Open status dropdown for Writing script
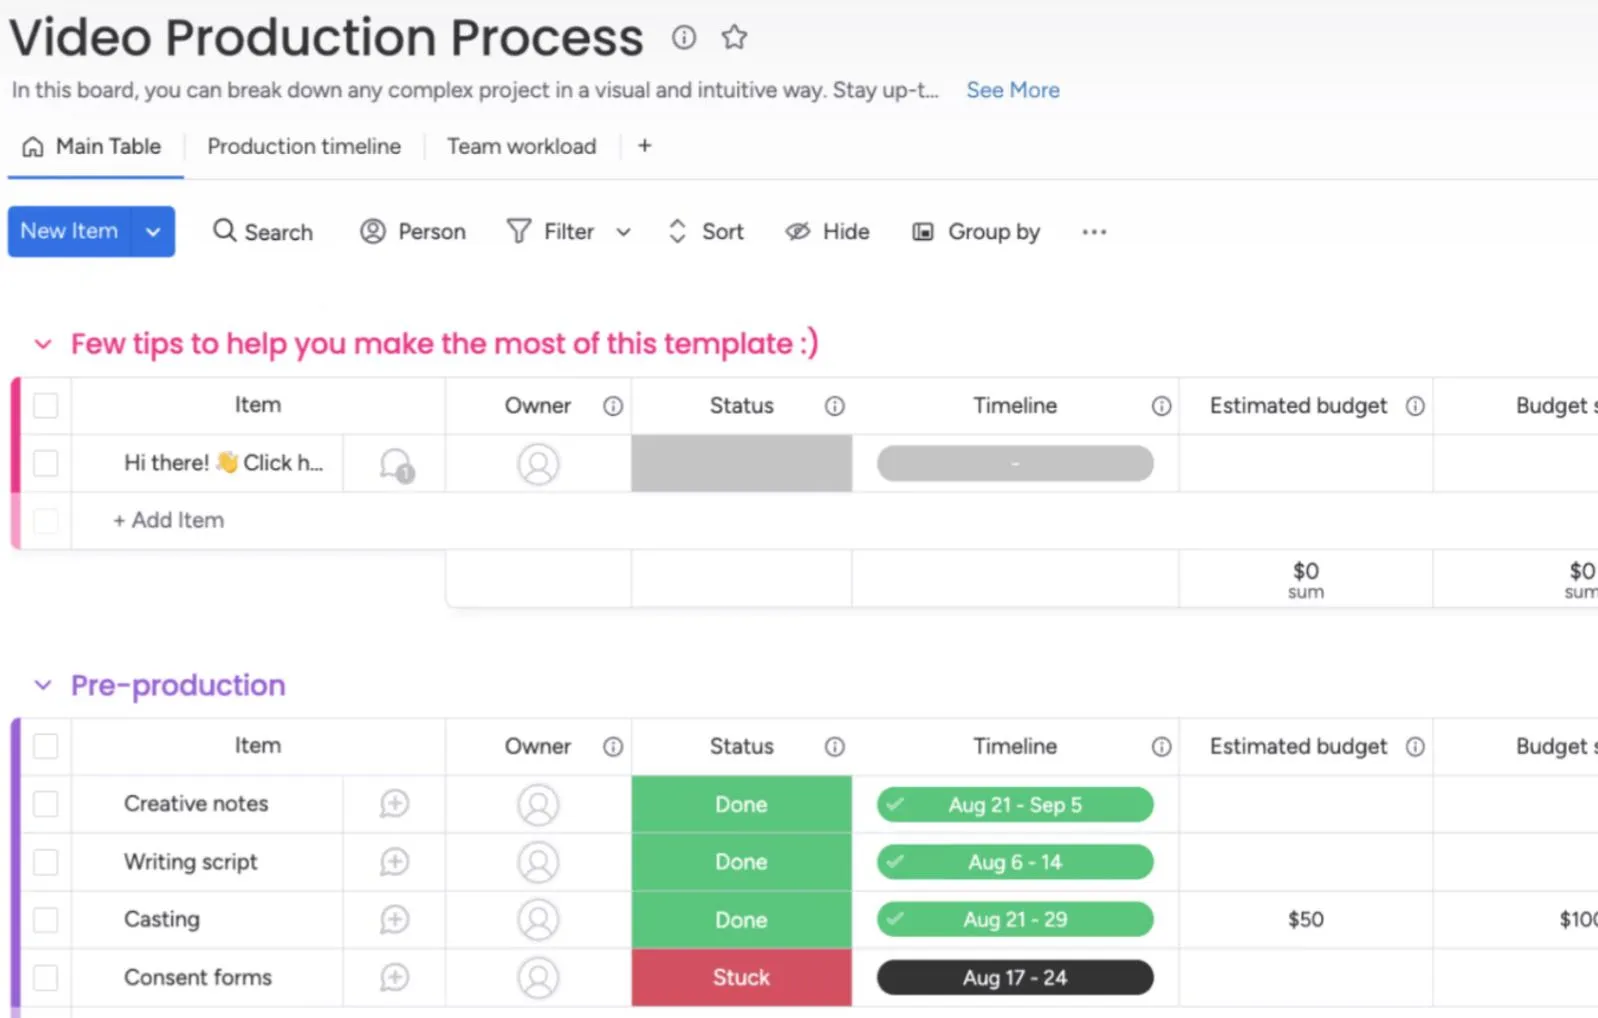 click(742, 862)
